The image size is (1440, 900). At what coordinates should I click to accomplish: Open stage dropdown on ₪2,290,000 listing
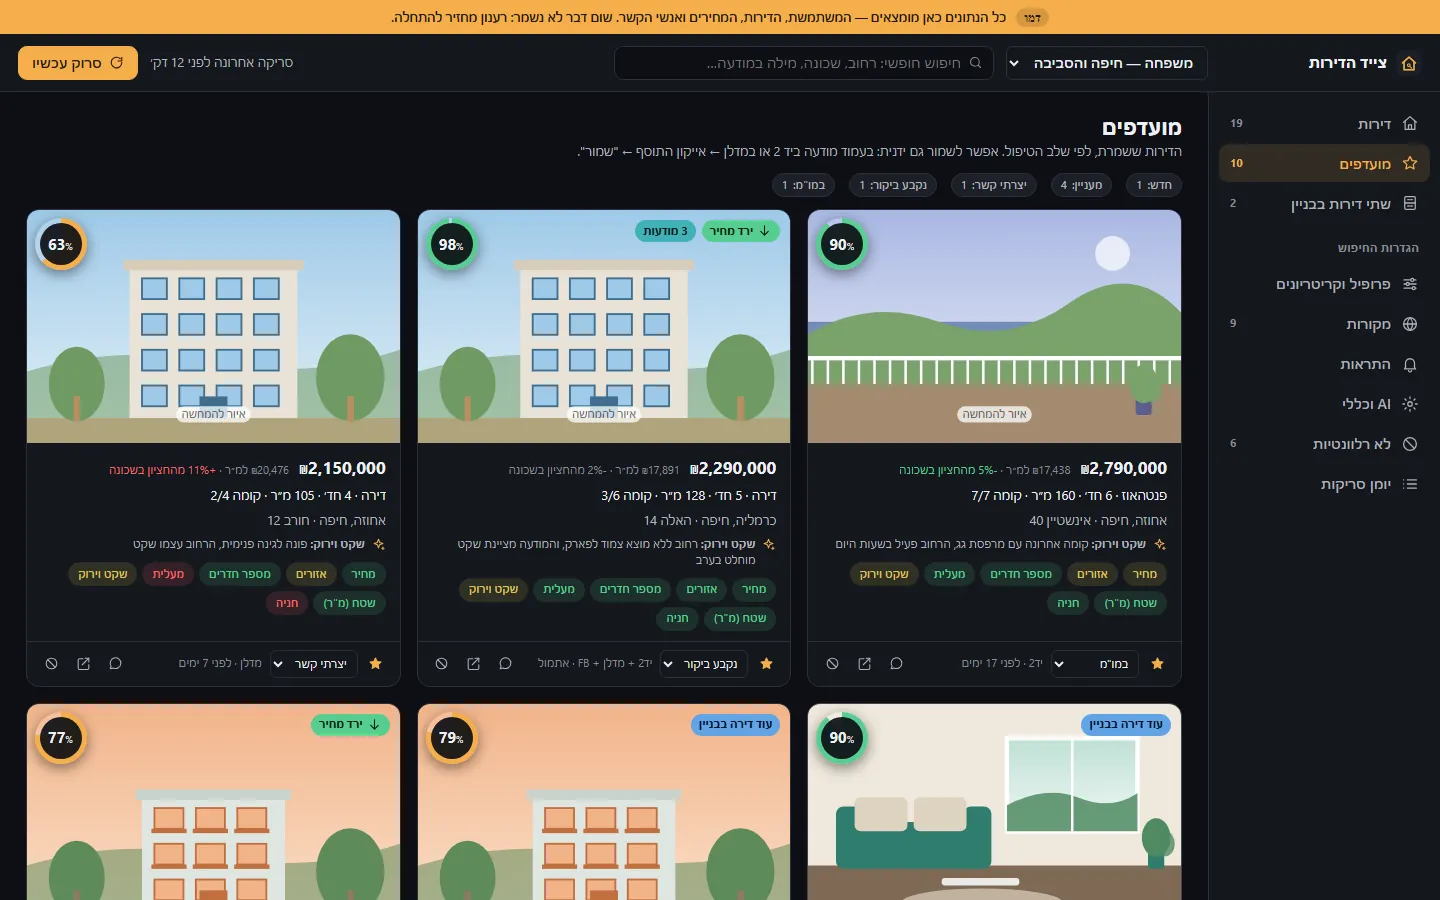pos(704,664)
